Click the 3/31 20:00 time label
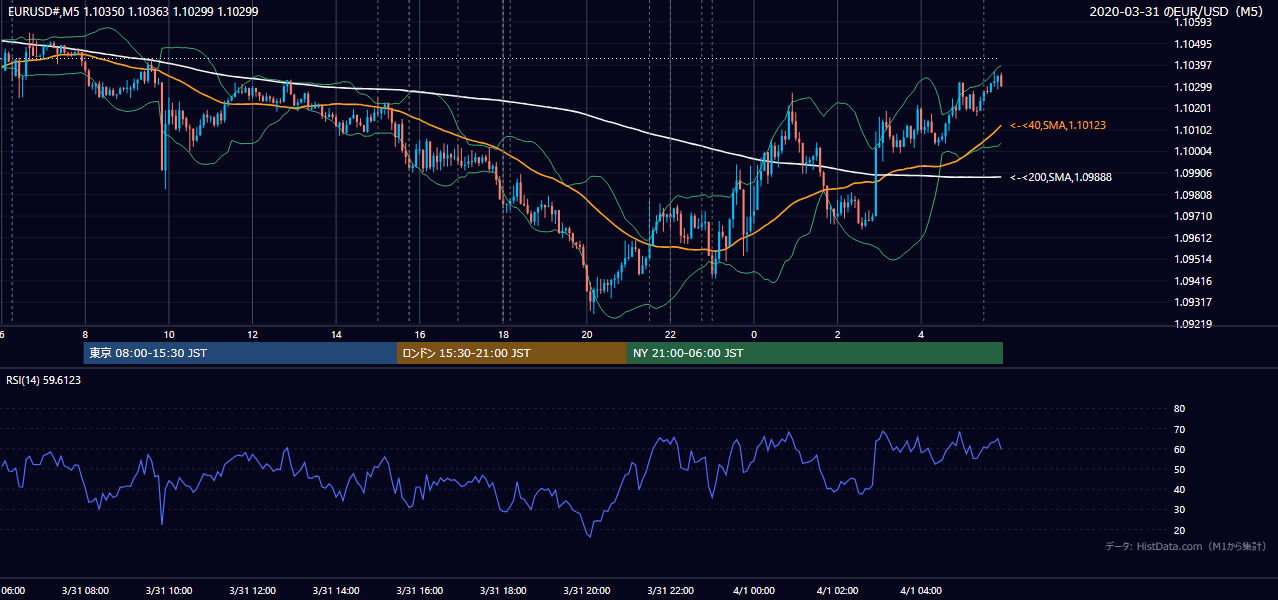 [587, 591]
